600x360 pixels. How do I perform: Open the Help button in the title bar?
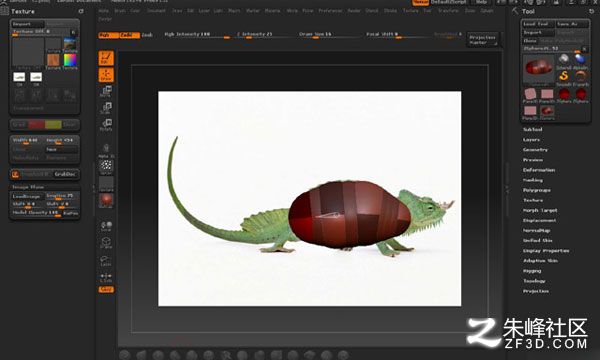(481, 2)
